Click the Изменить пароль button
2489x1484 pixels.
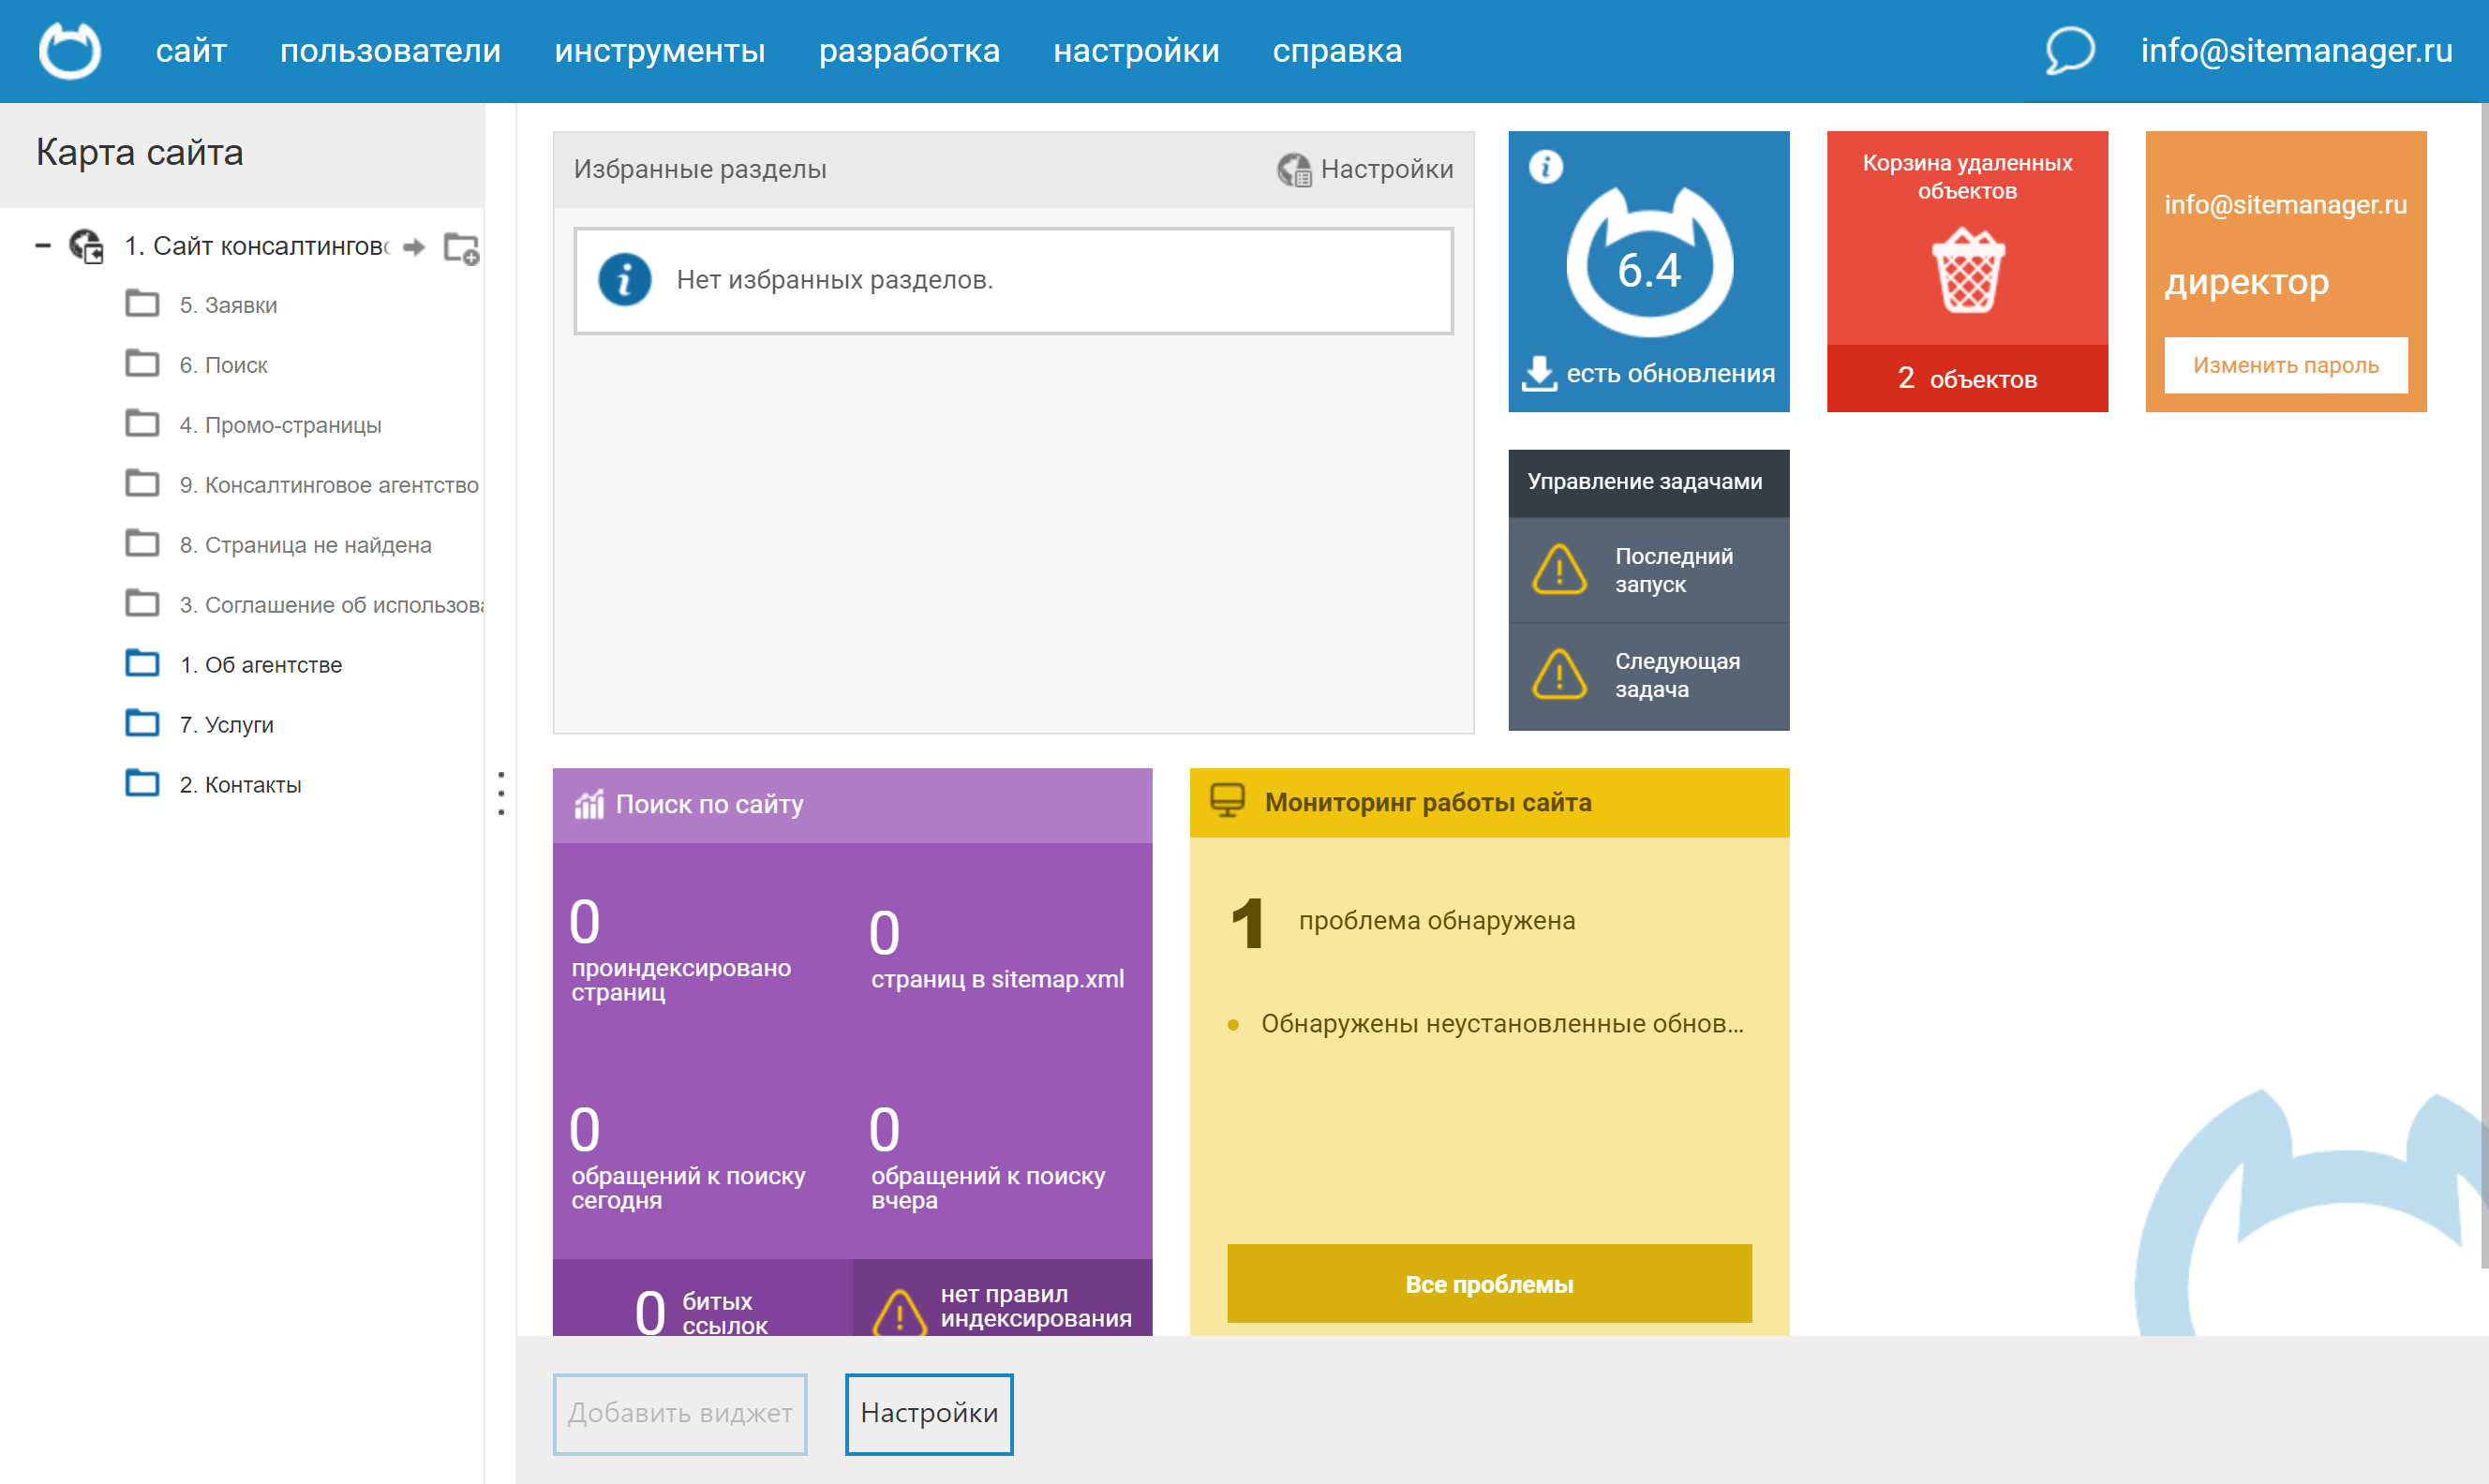click(x=2285, y=365)
